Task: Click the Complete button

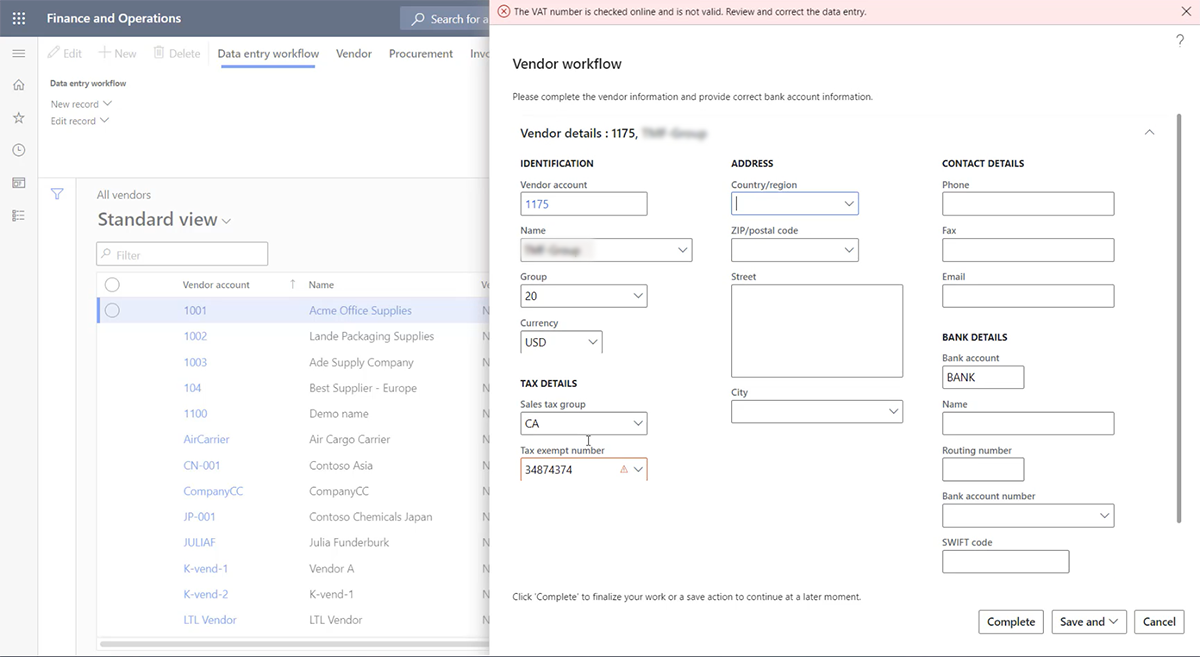Action: (1010, 621)
